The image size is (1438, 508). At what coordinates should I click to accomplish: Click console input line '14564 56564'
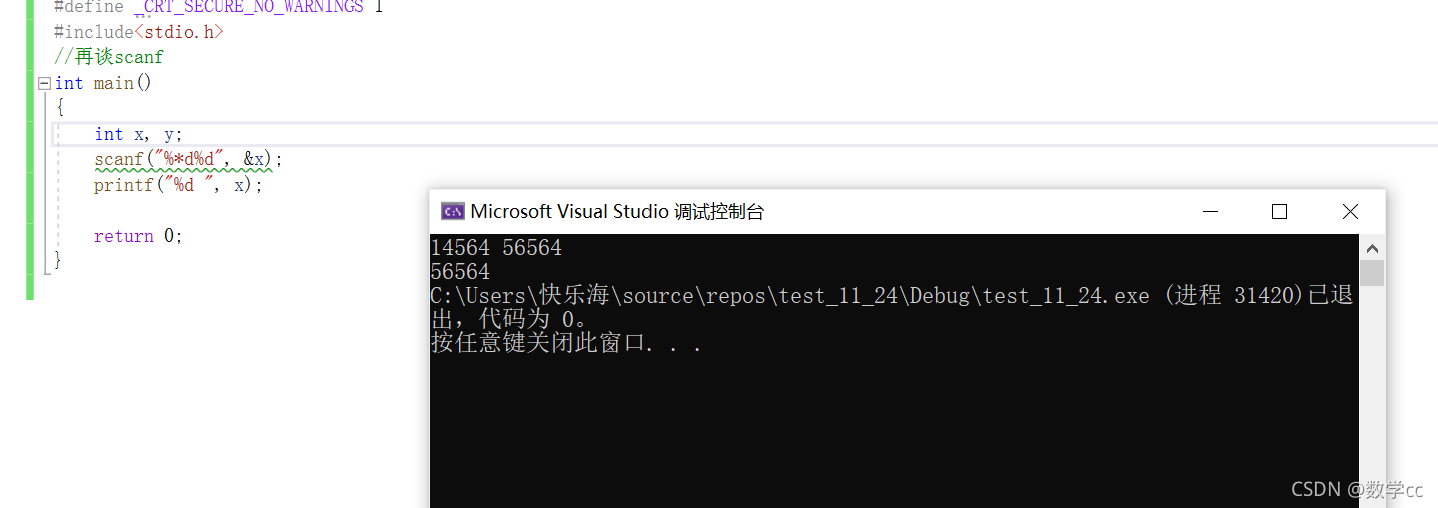(496, 247)
